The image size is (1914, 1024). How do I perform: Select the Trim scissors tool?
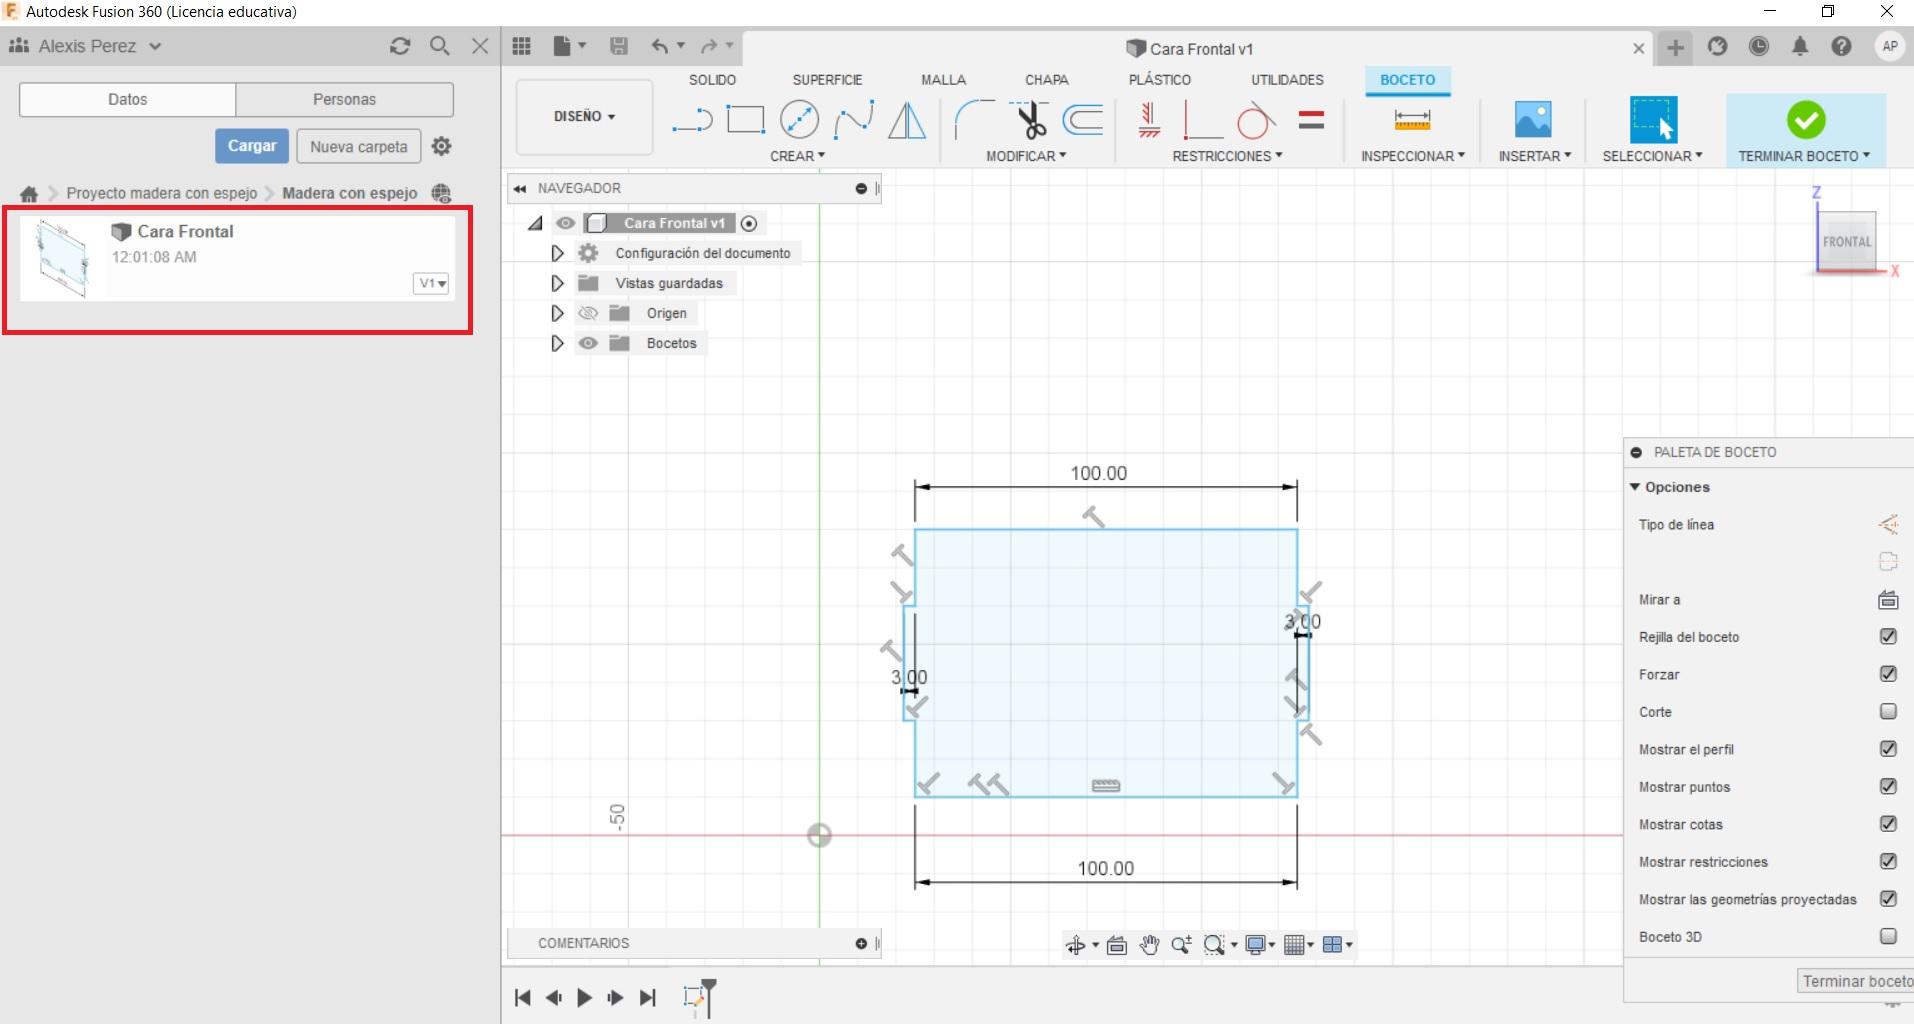(x=1029, y=120)
